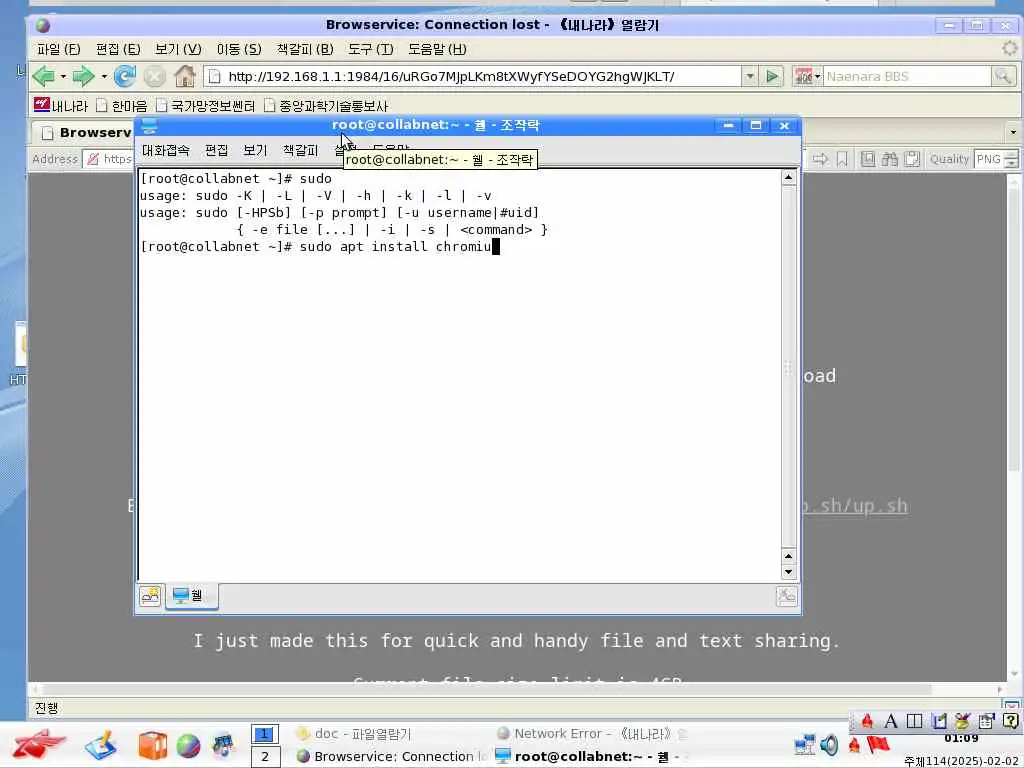The image size is (1024, 768).
Task: Focus the browser URL address field
Action: point(472,76)
